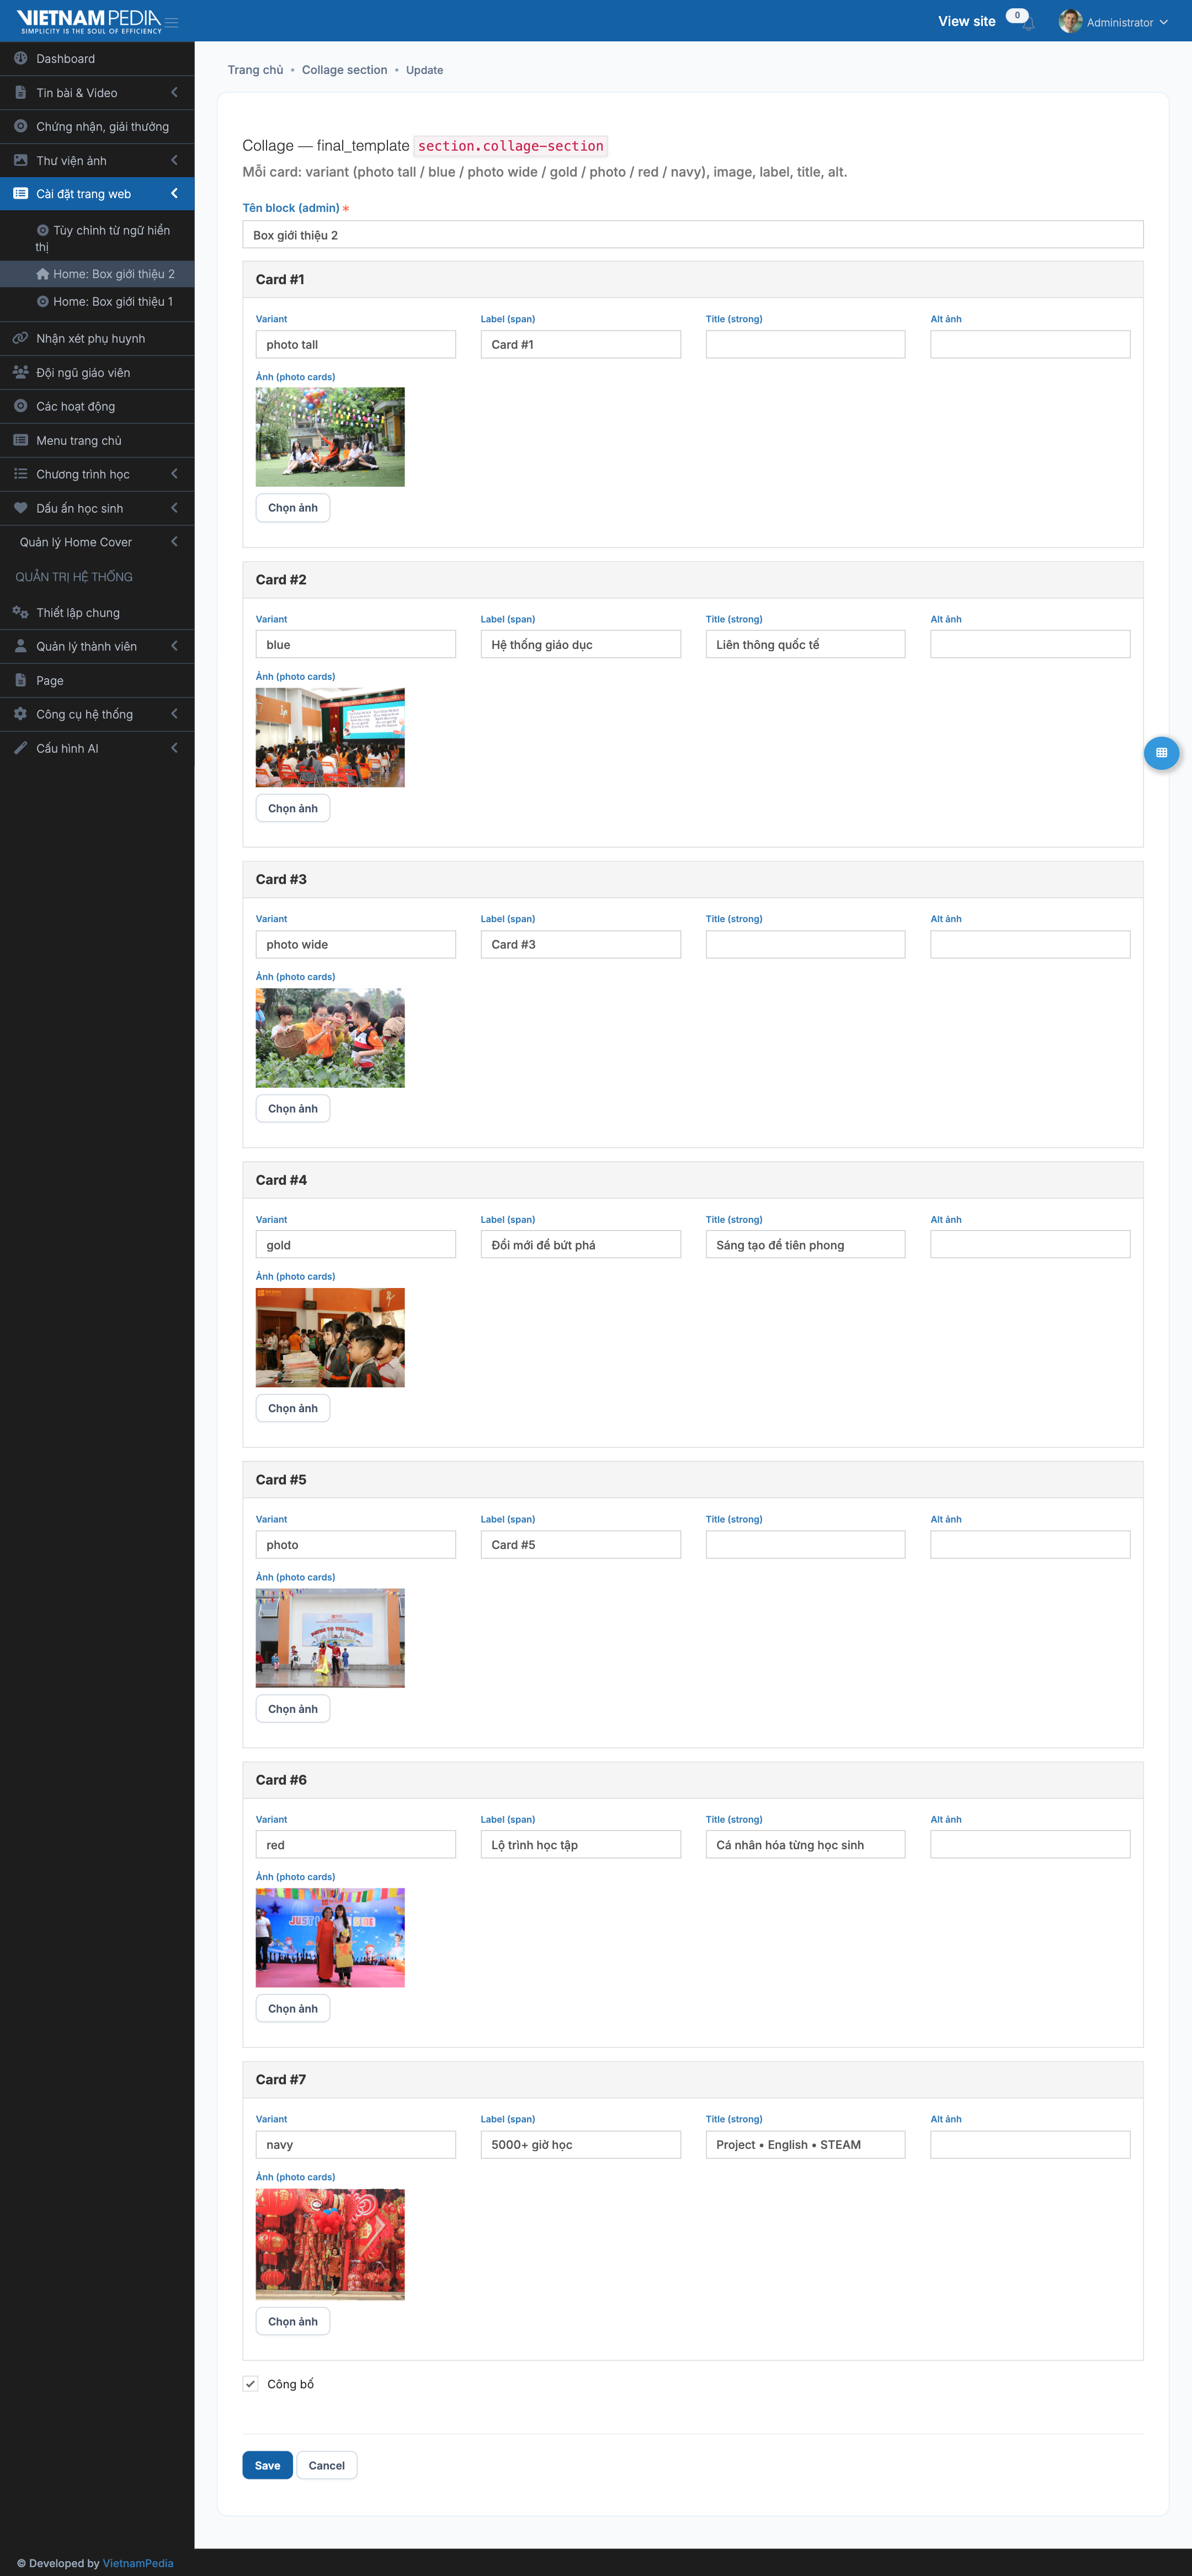Click the Chương trình học list icon
1192x2576 pixels.
[20, 474]
